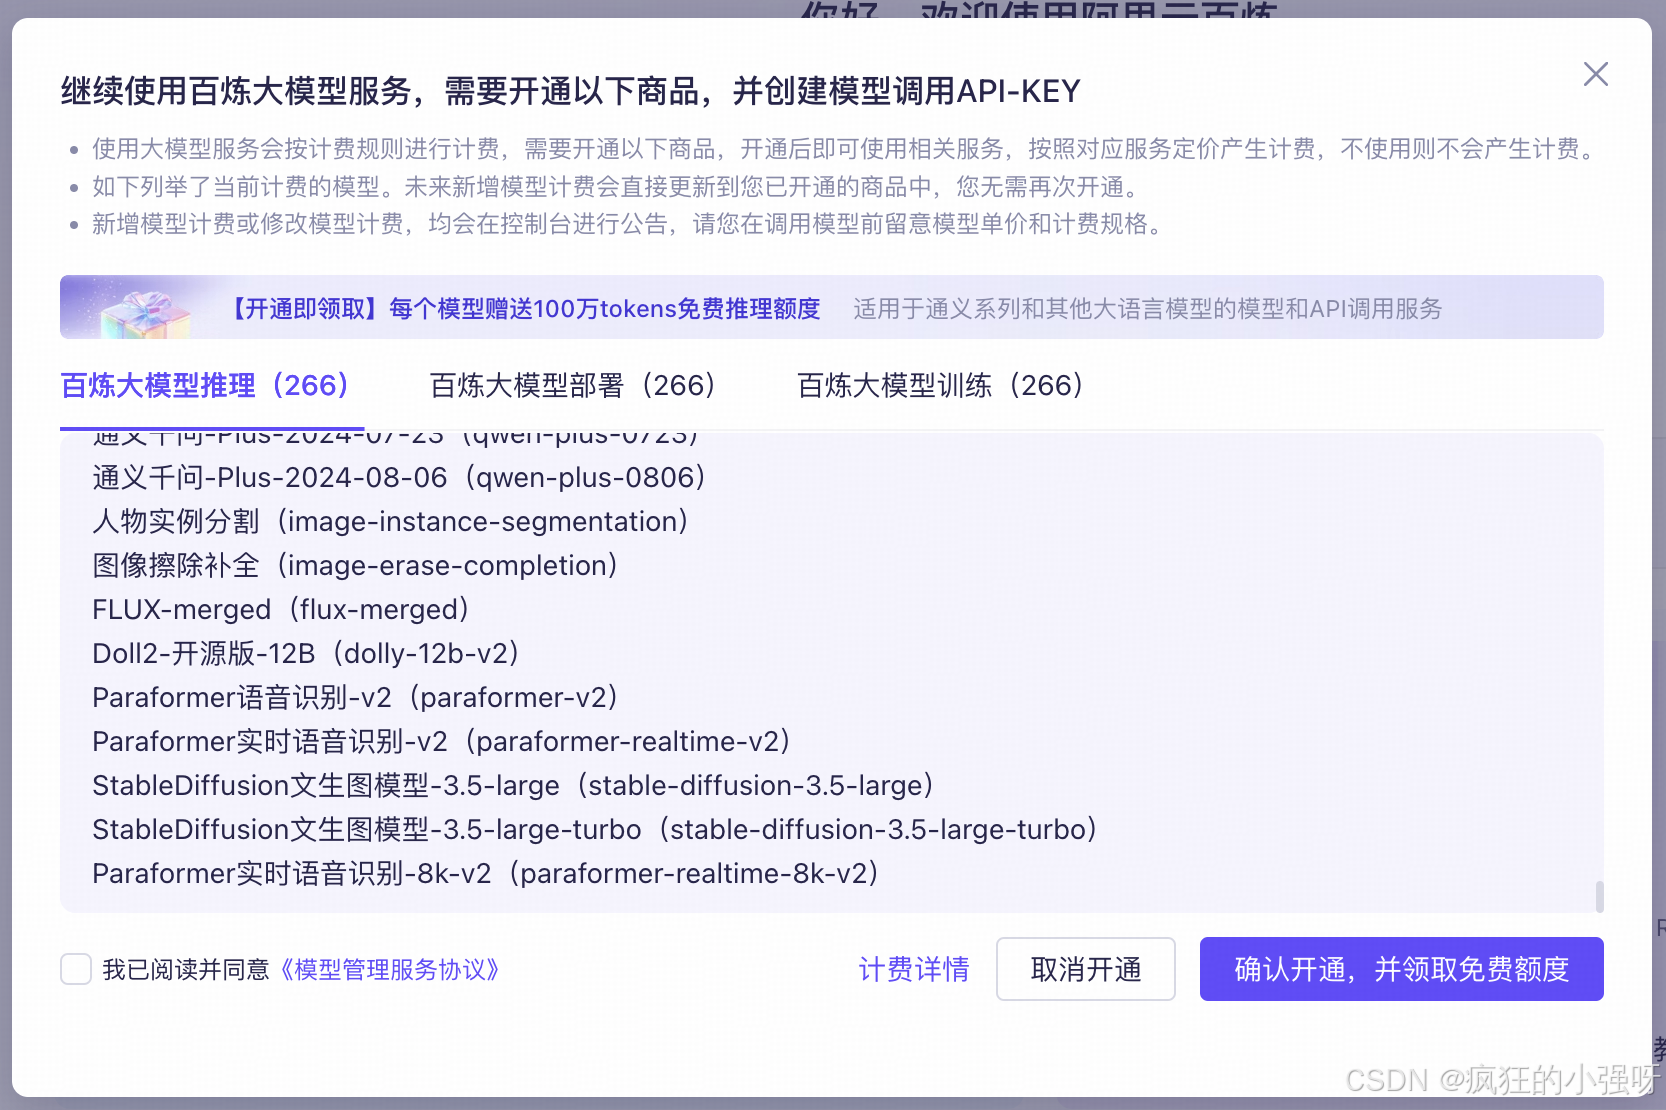Switch to the 百炼大模型推理 tab

206,385
